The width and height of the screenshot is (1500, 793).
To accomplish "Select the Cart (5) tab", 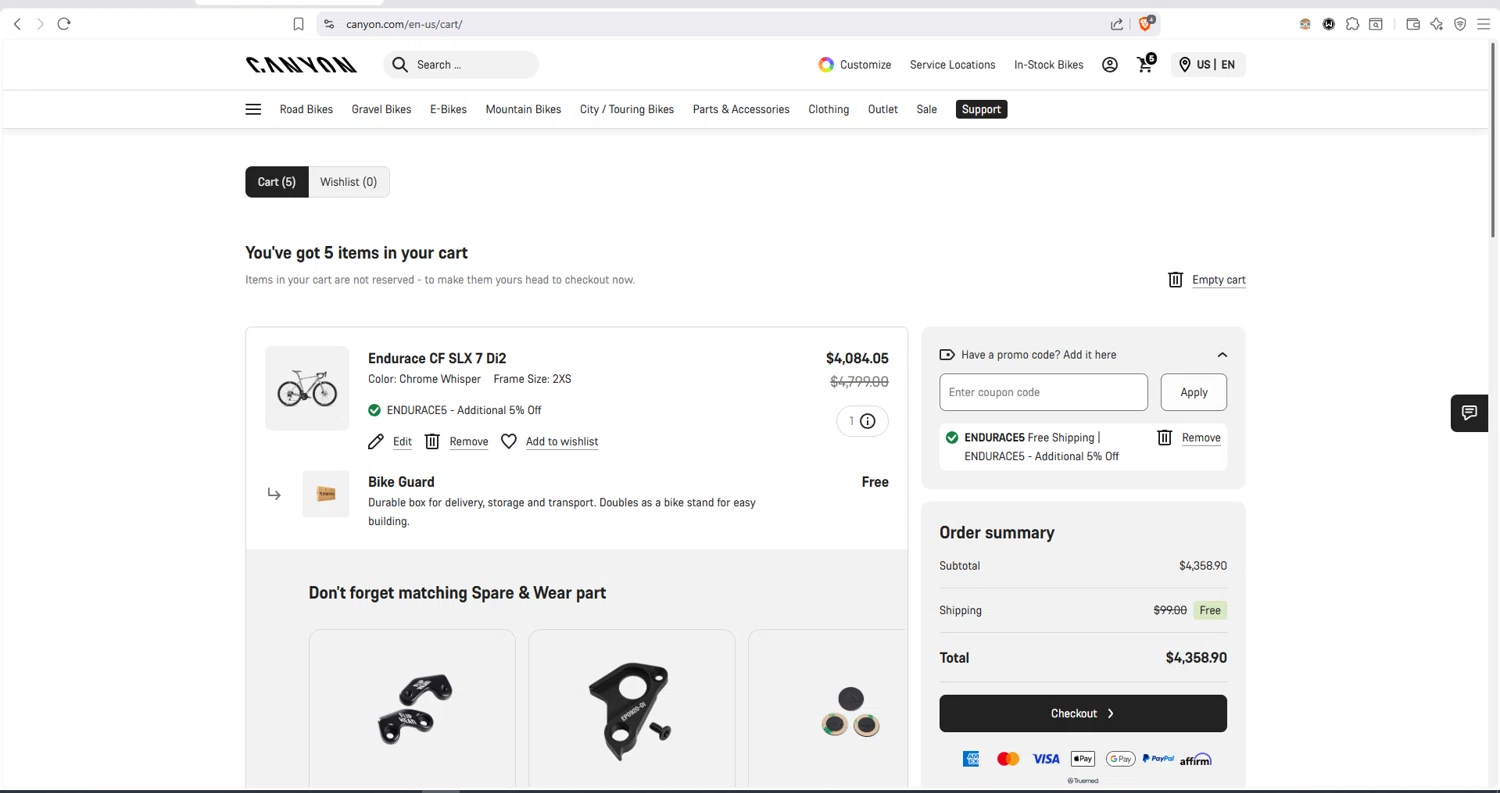I will pos(277,182).
